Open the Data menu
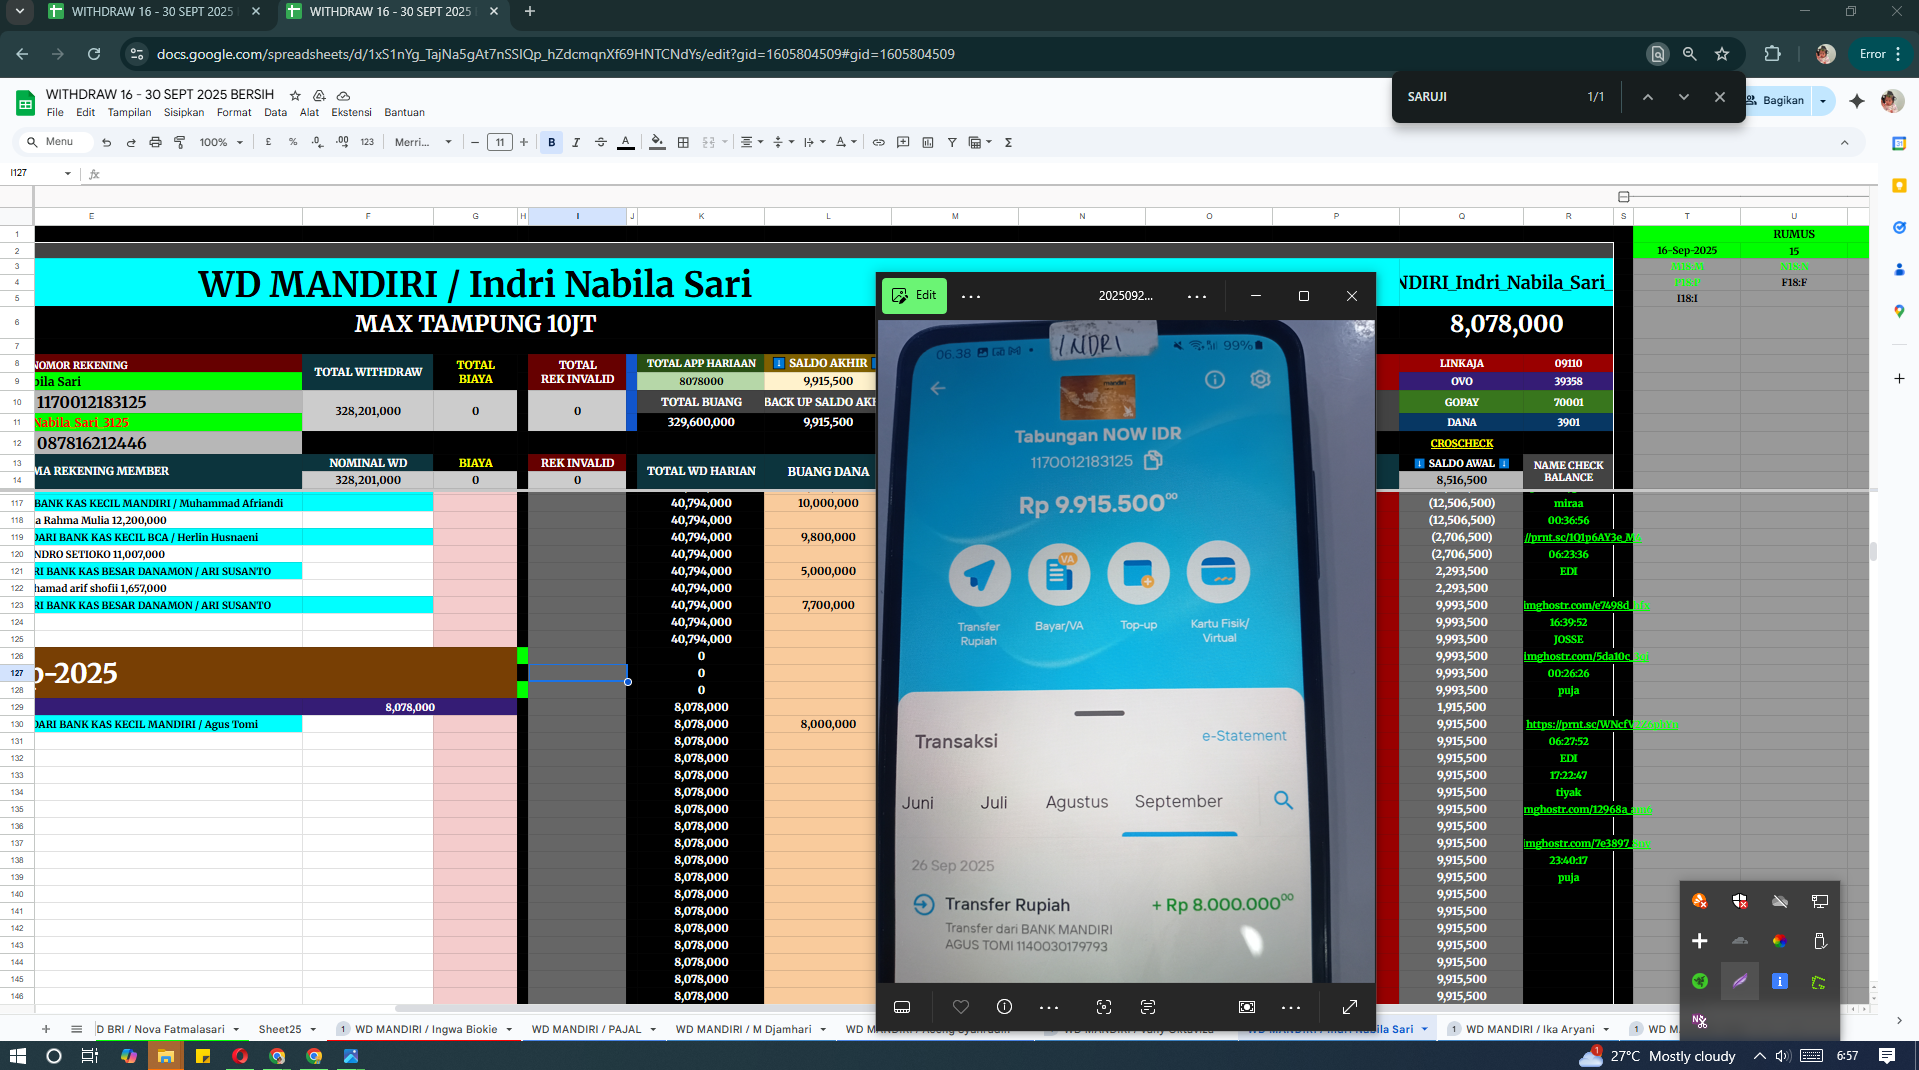 pos(276,112)
